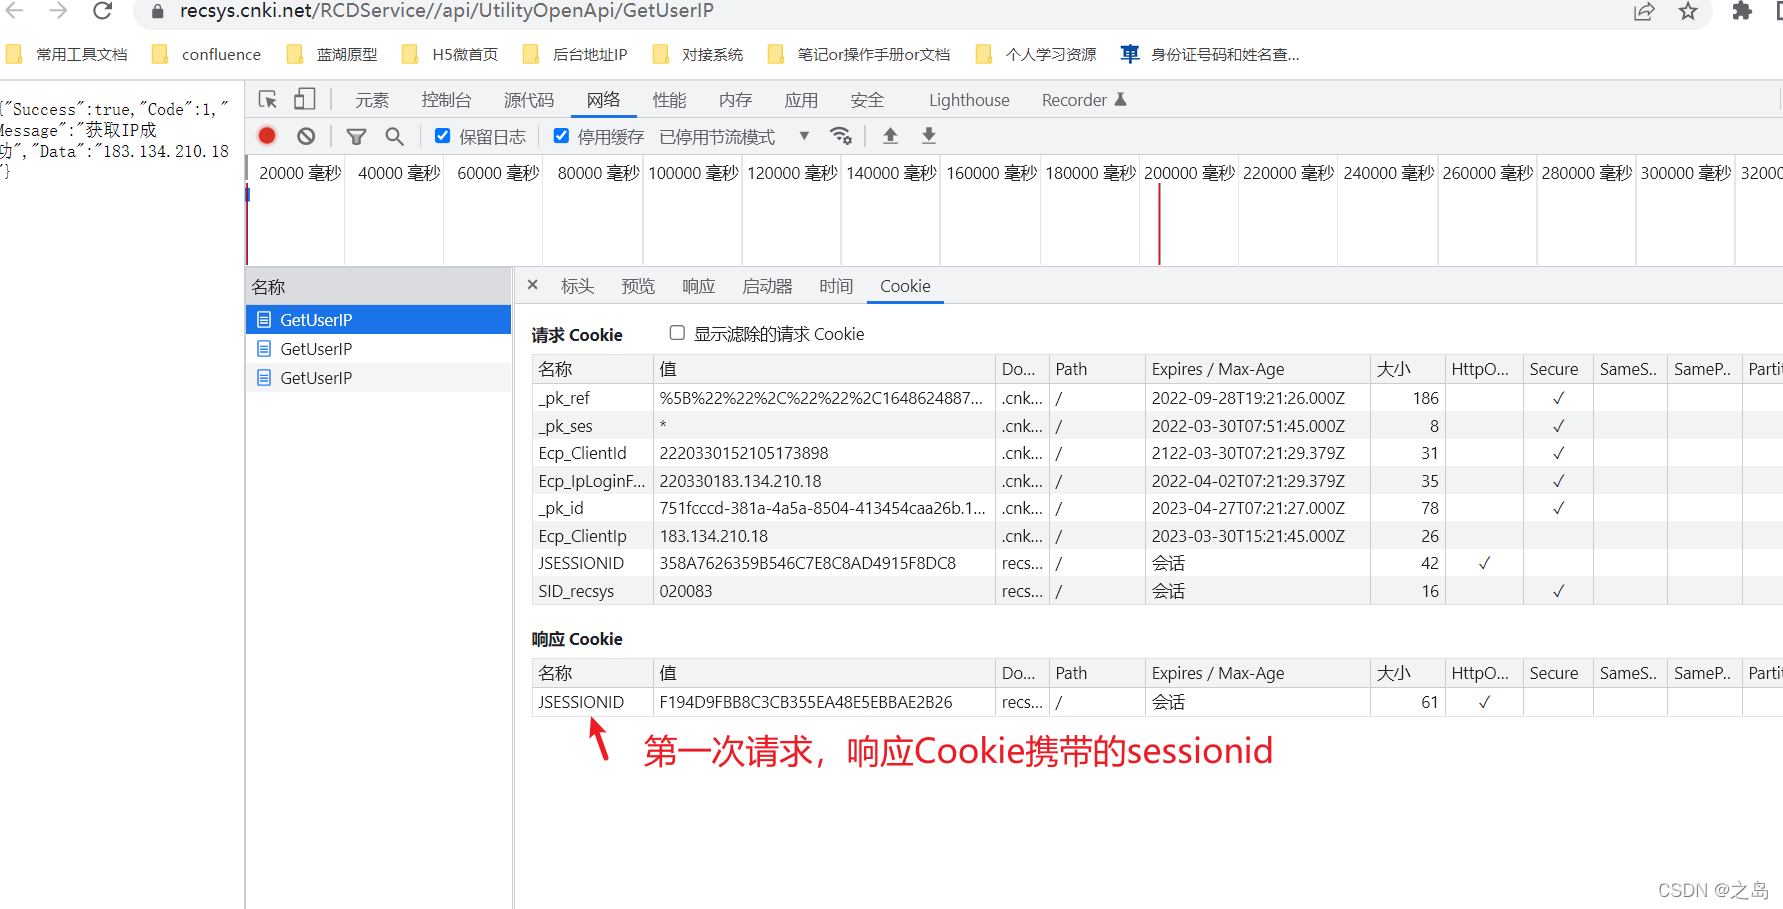The width and height of the screenshot is (1783, 909).
Task: Sort request cookies by Path column
Action: pos(1096,369)
